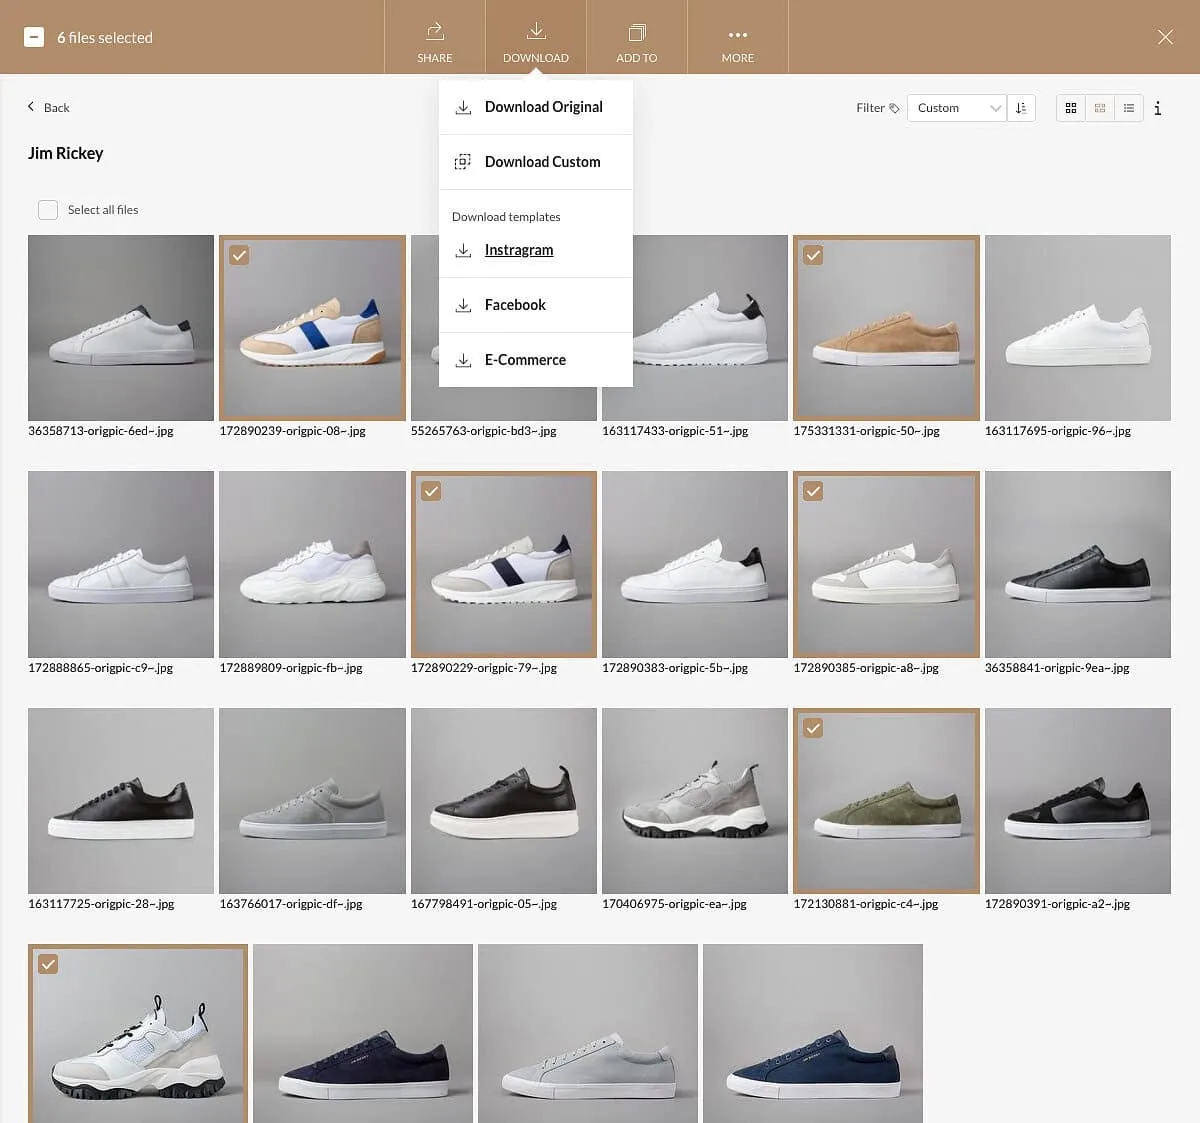Switch to list view
Image resolution: width=1200 pixels, height=1123 pixels.
[x=1129, y=108]
